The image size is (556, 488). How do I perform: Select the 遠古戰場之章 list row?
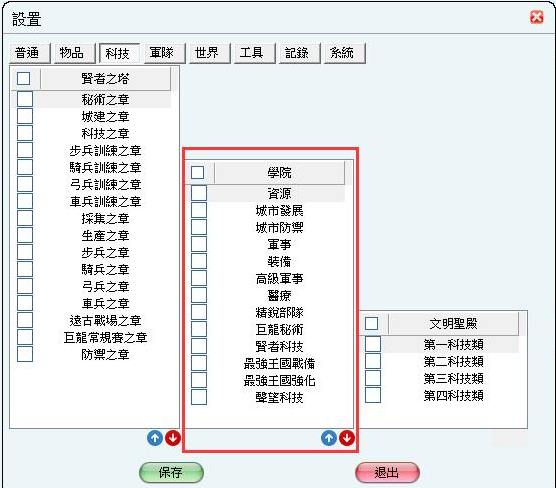click(x=94, y=320)
